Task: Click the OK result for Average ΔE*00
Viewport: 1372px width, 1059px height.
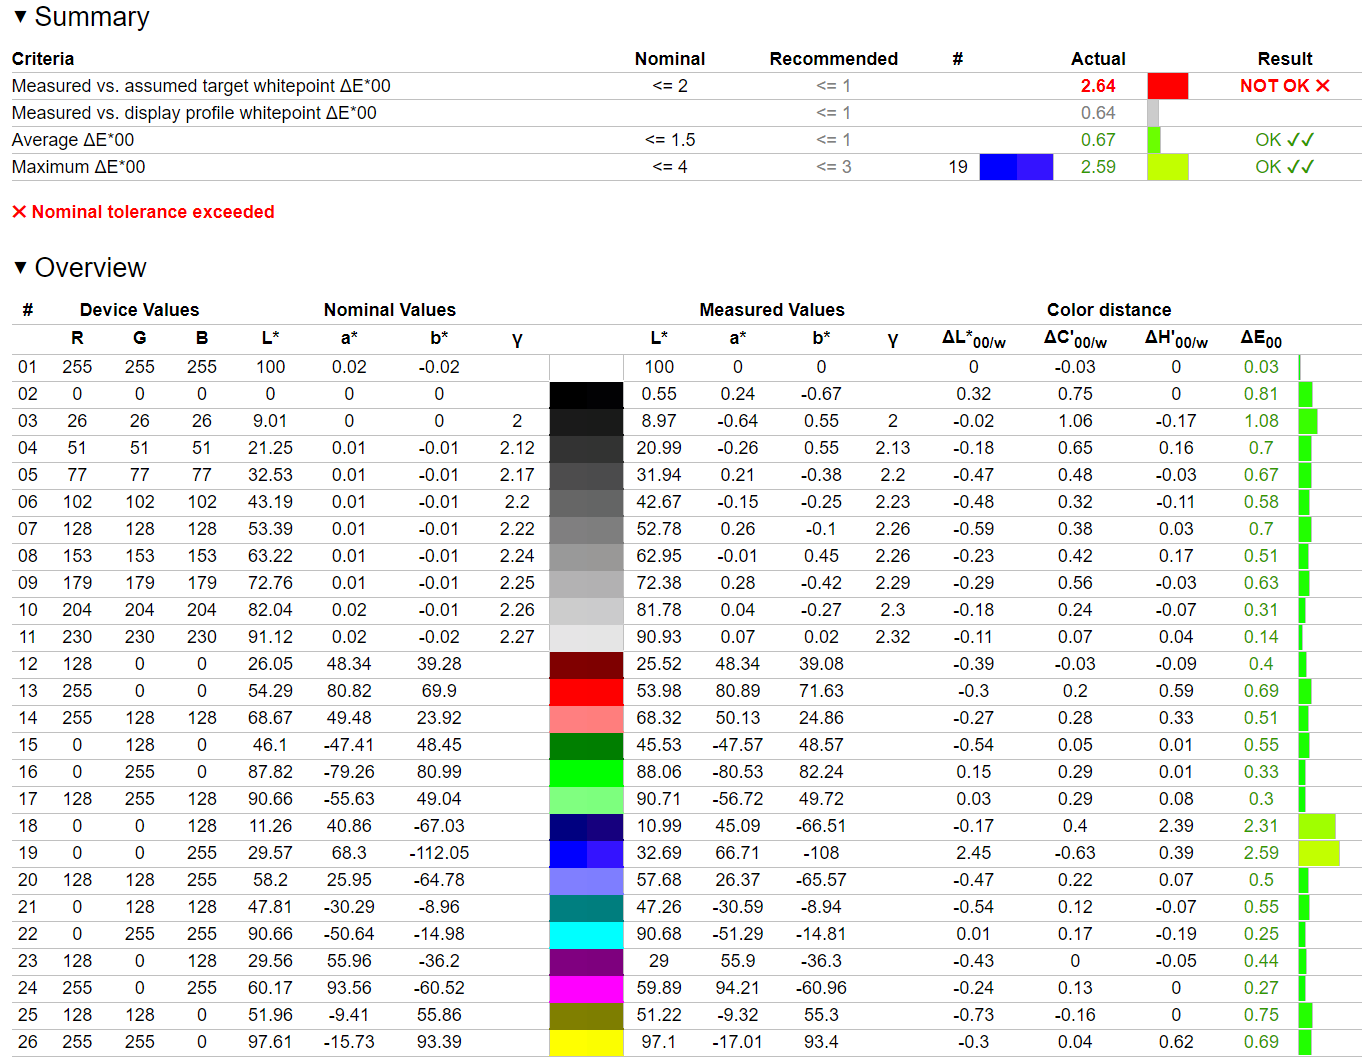Action: pos(1285,140)
